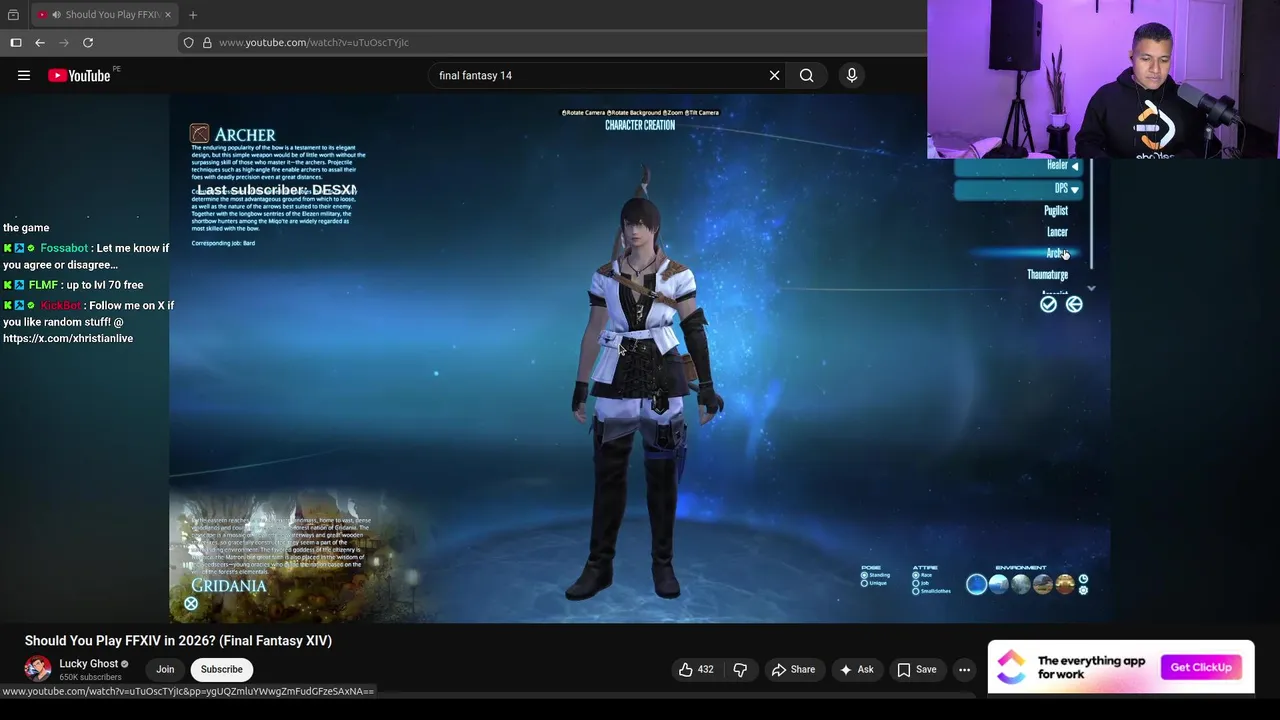Go to YouTube home via logo
The height and width of the screenshot is (720, 1280).
[x=79, y=75]
